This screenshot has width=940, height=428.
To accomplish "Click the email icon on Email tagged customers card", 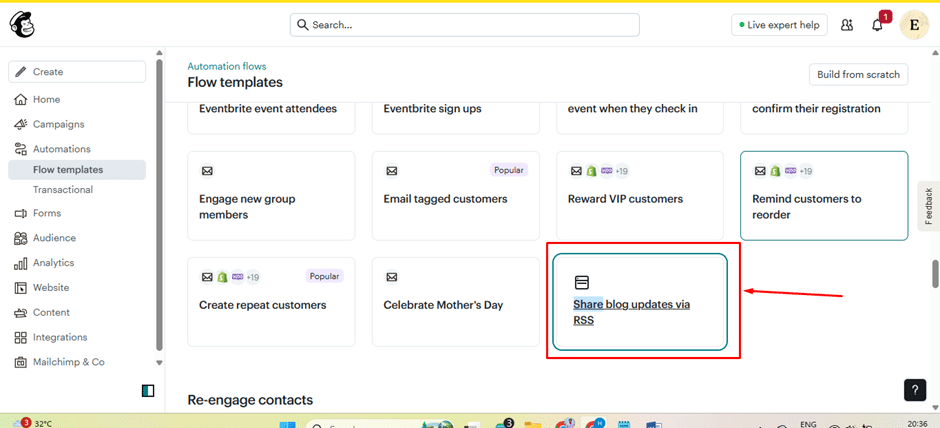I will [391, 171].
